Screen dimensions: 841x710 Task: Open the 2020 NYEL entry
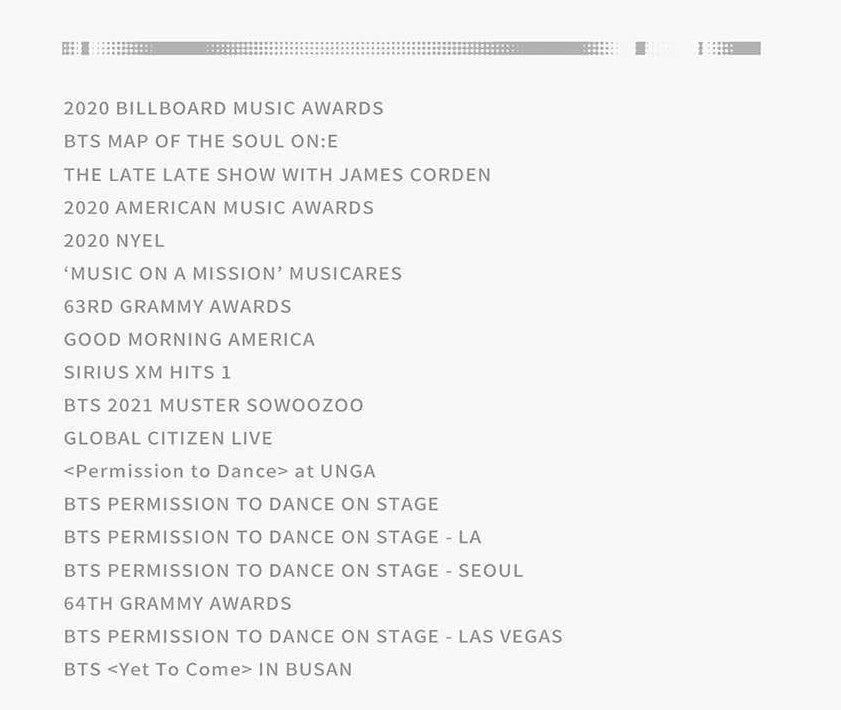(114, 241)
